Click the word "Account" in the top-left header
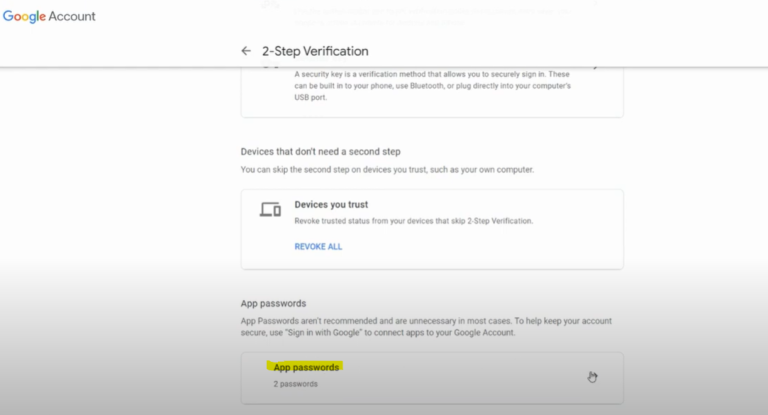768x415 pixels. click(x=73, y=17)
